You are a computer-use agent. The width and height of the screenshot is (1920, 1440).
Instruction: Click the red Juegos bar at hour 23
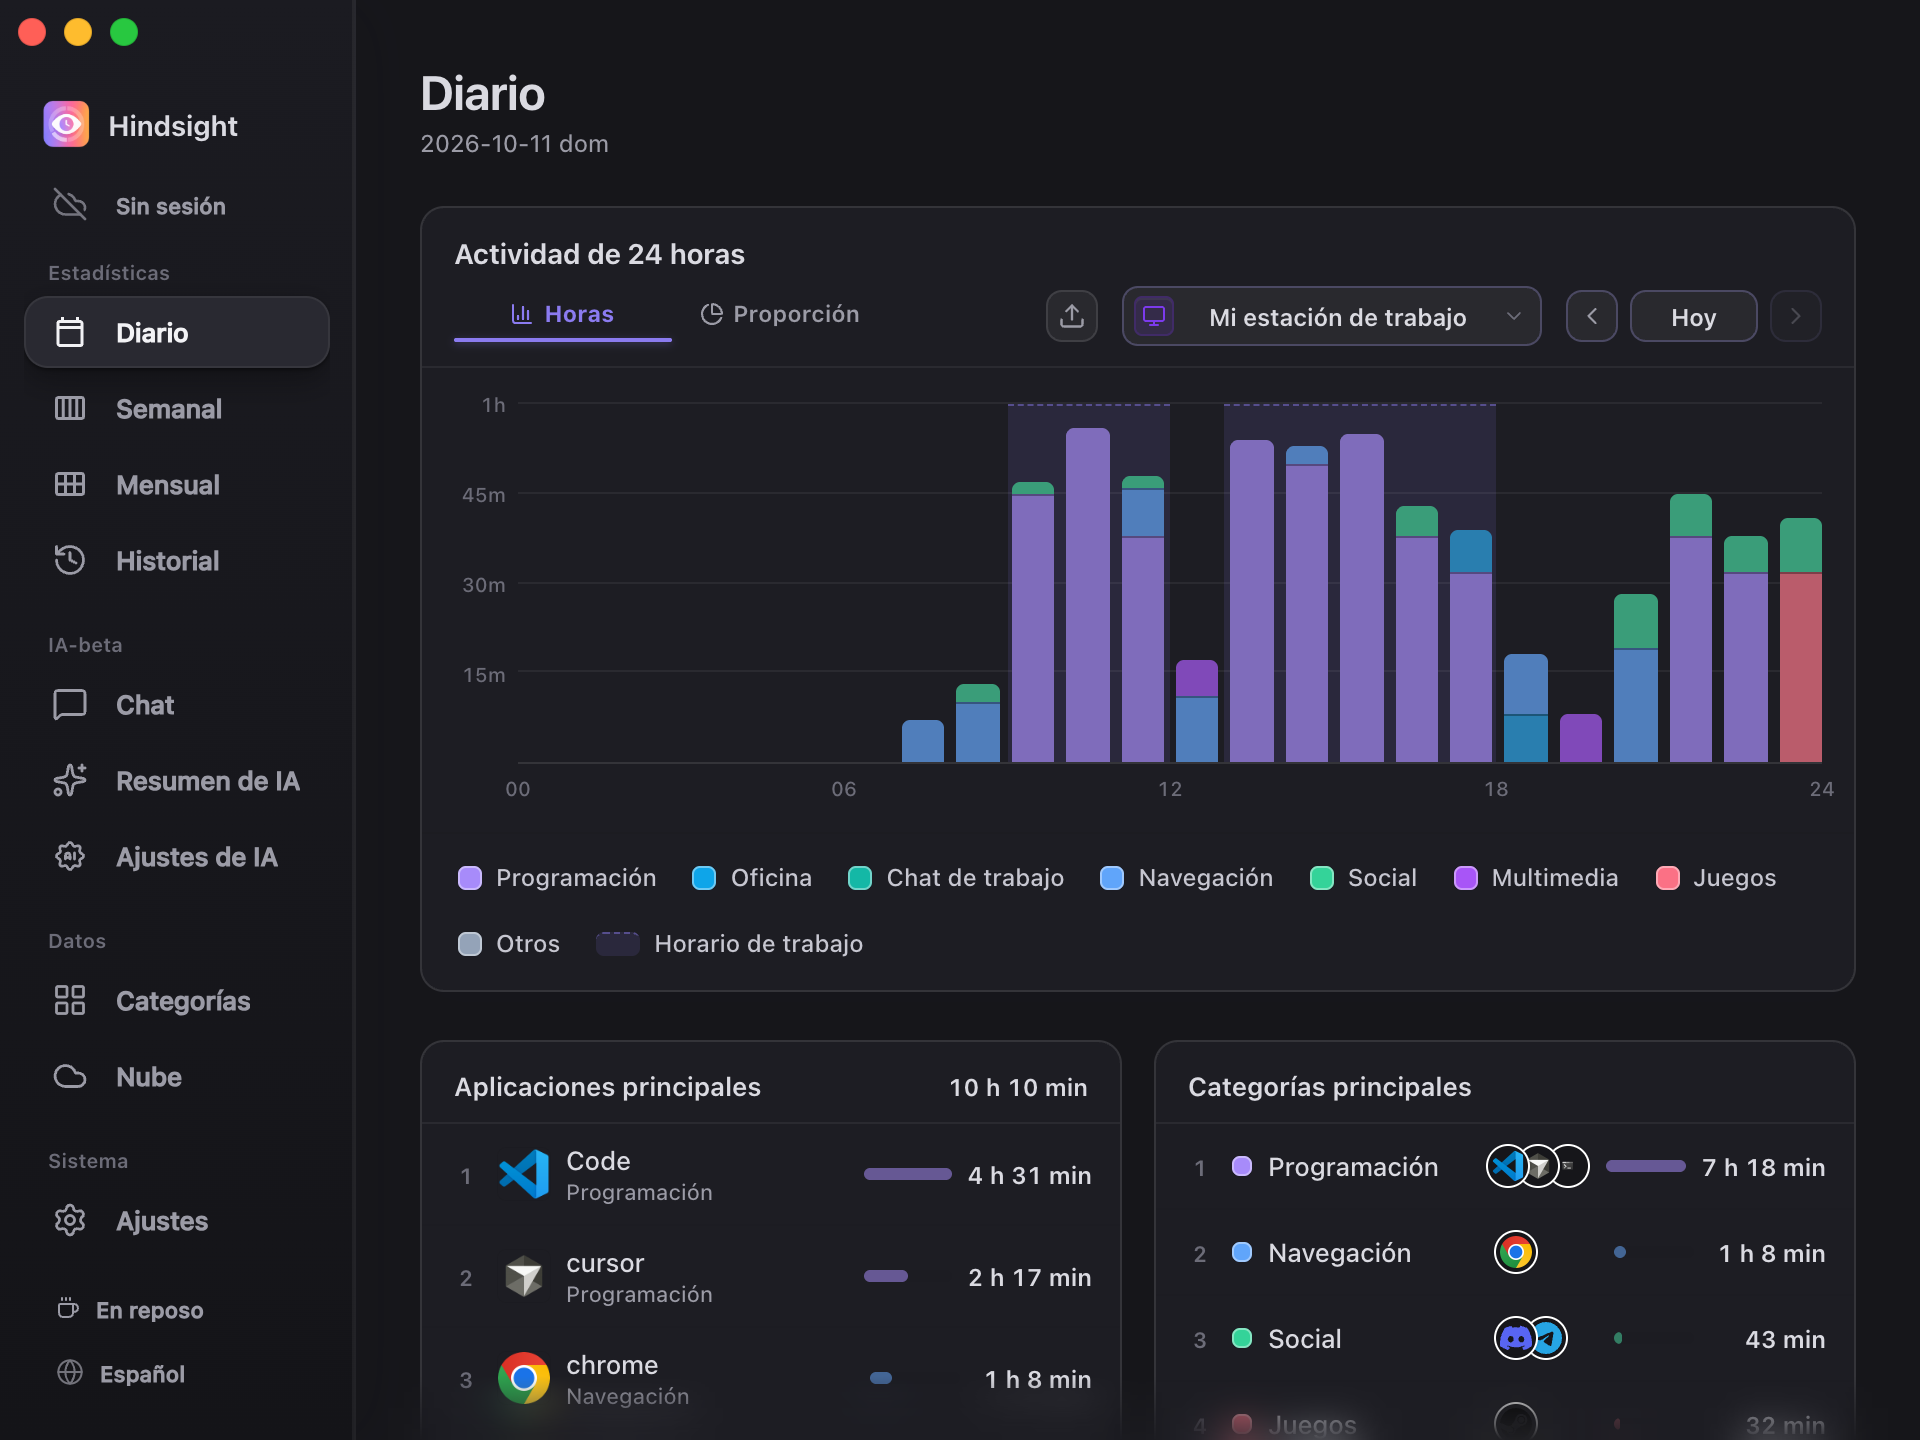coord(1800,667)
